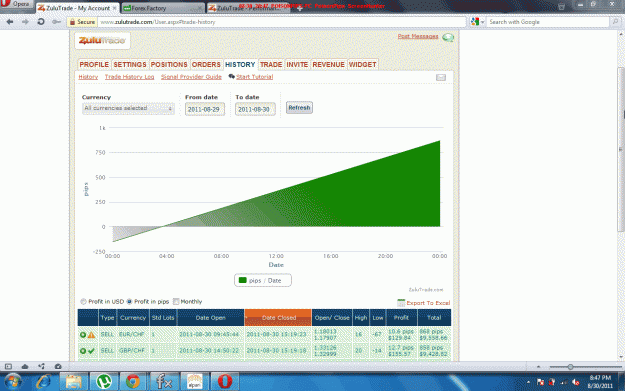Click the search magnifier icon
625x391 pixels.
pyautogui.click(x=615, y=22)
